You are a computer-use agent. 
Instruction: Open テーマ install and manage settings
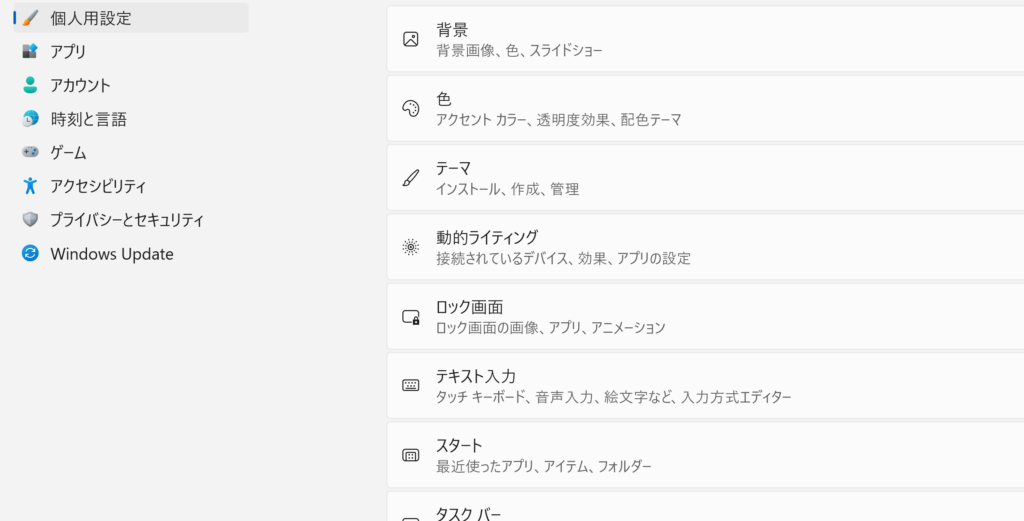705,178
